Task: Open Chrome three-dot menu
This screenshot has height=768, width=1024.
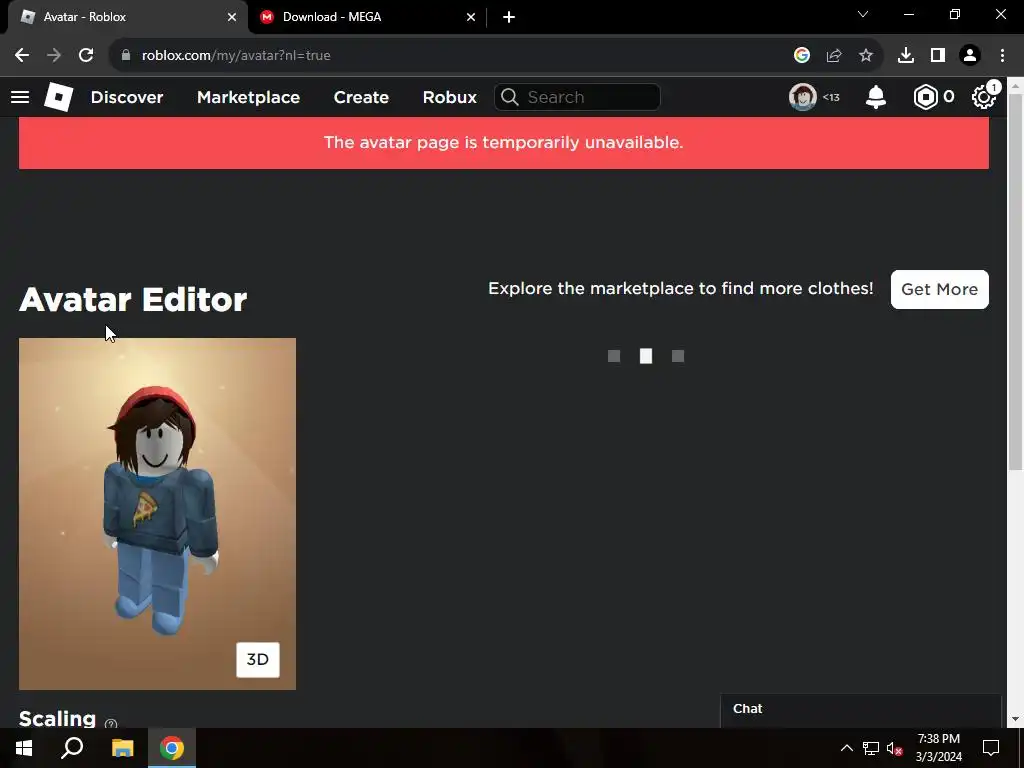Action: tap(1002, 56)
